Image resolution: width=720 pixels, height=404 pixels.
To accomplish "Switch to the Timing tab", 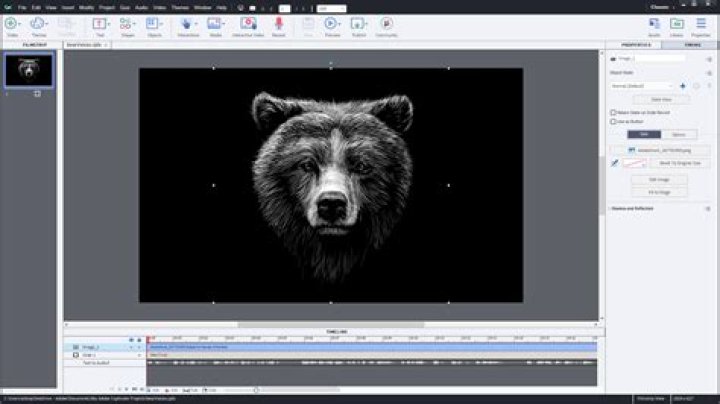I will (x=693, y=45).
